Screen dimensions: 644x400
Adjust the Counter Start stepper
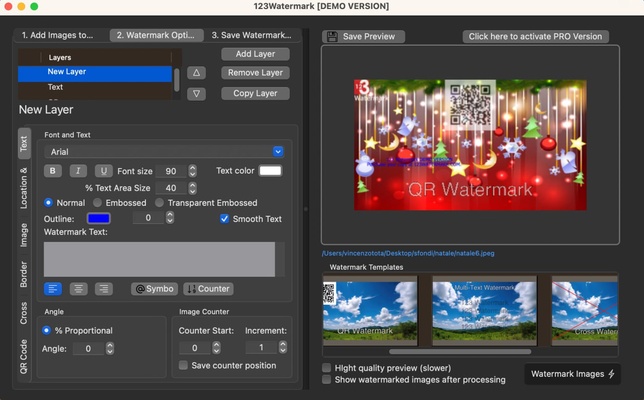point(216,348)
